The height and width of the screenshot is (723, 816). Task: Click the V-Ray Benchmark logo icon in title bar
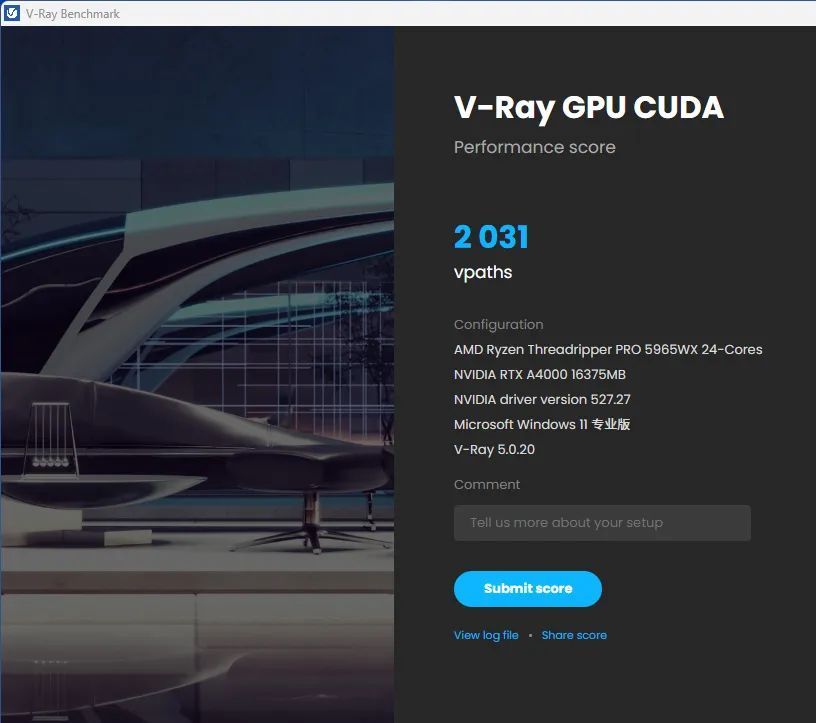(x=12, y=13)
